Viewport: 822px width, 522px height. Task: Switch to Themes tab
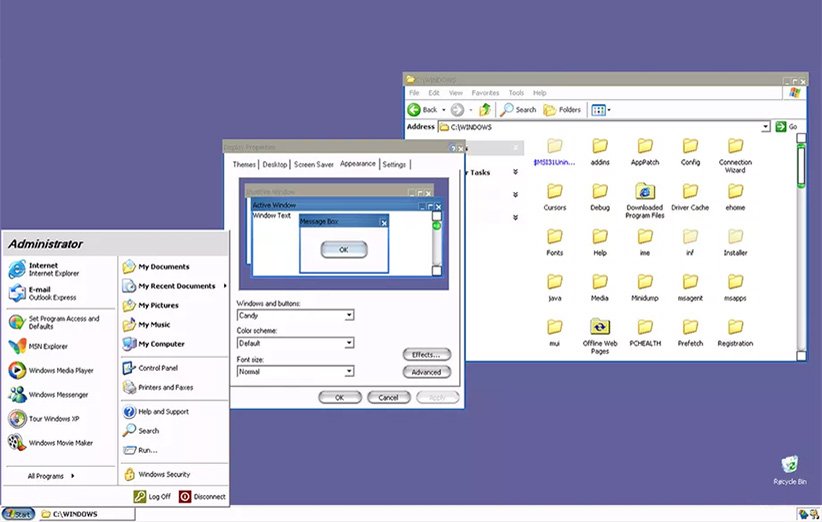pyautogui.click(x=244, y=165)
